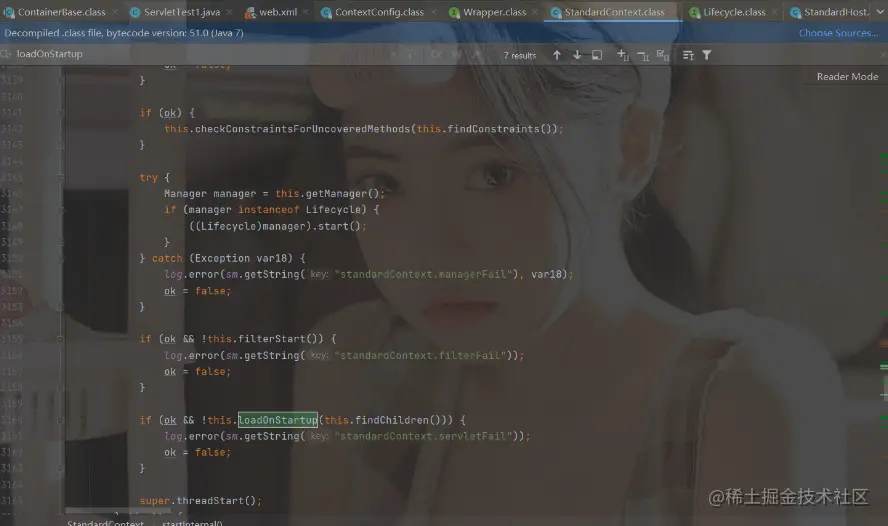Switch to ServletTest1.java tab

(x=181, y=12)
